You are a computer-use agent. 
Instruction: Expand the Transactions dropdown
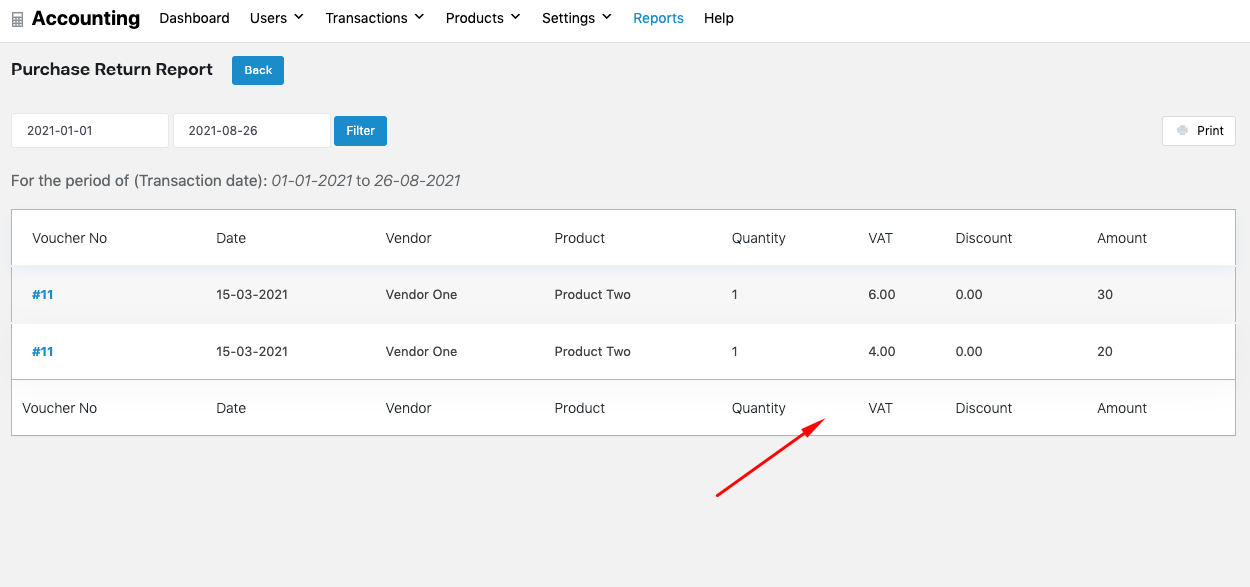373,17
